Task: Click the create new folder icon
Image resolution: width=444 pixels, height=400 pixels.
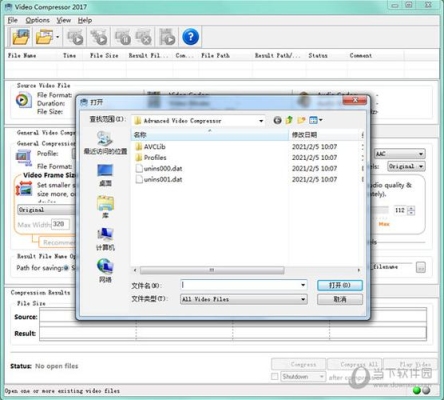Action: (301, 120)
